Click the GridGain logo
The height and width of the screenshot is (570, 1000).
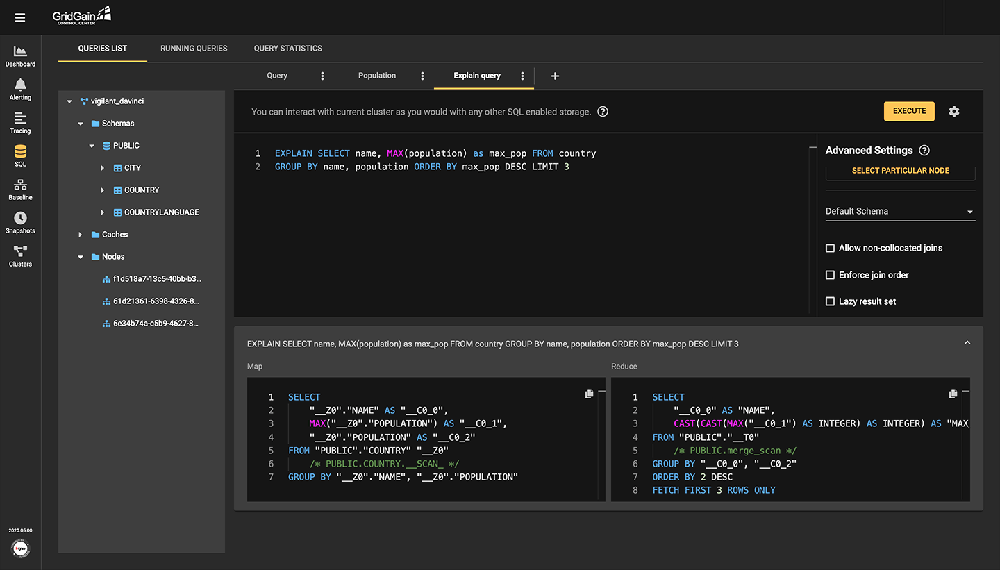tap(82, 15)
